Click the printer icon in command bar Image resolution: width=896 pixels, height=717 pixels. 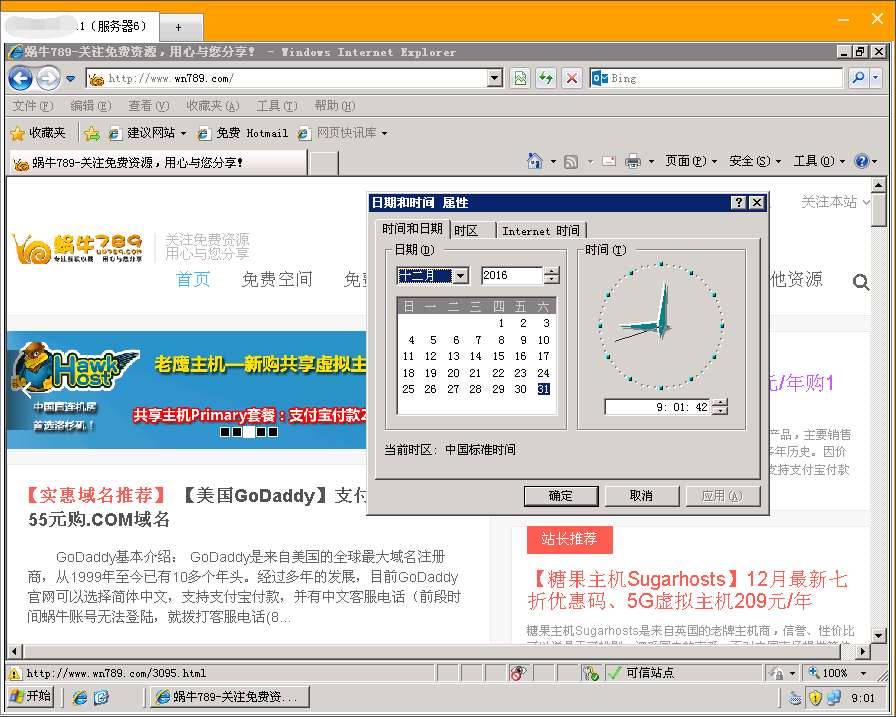632,161
